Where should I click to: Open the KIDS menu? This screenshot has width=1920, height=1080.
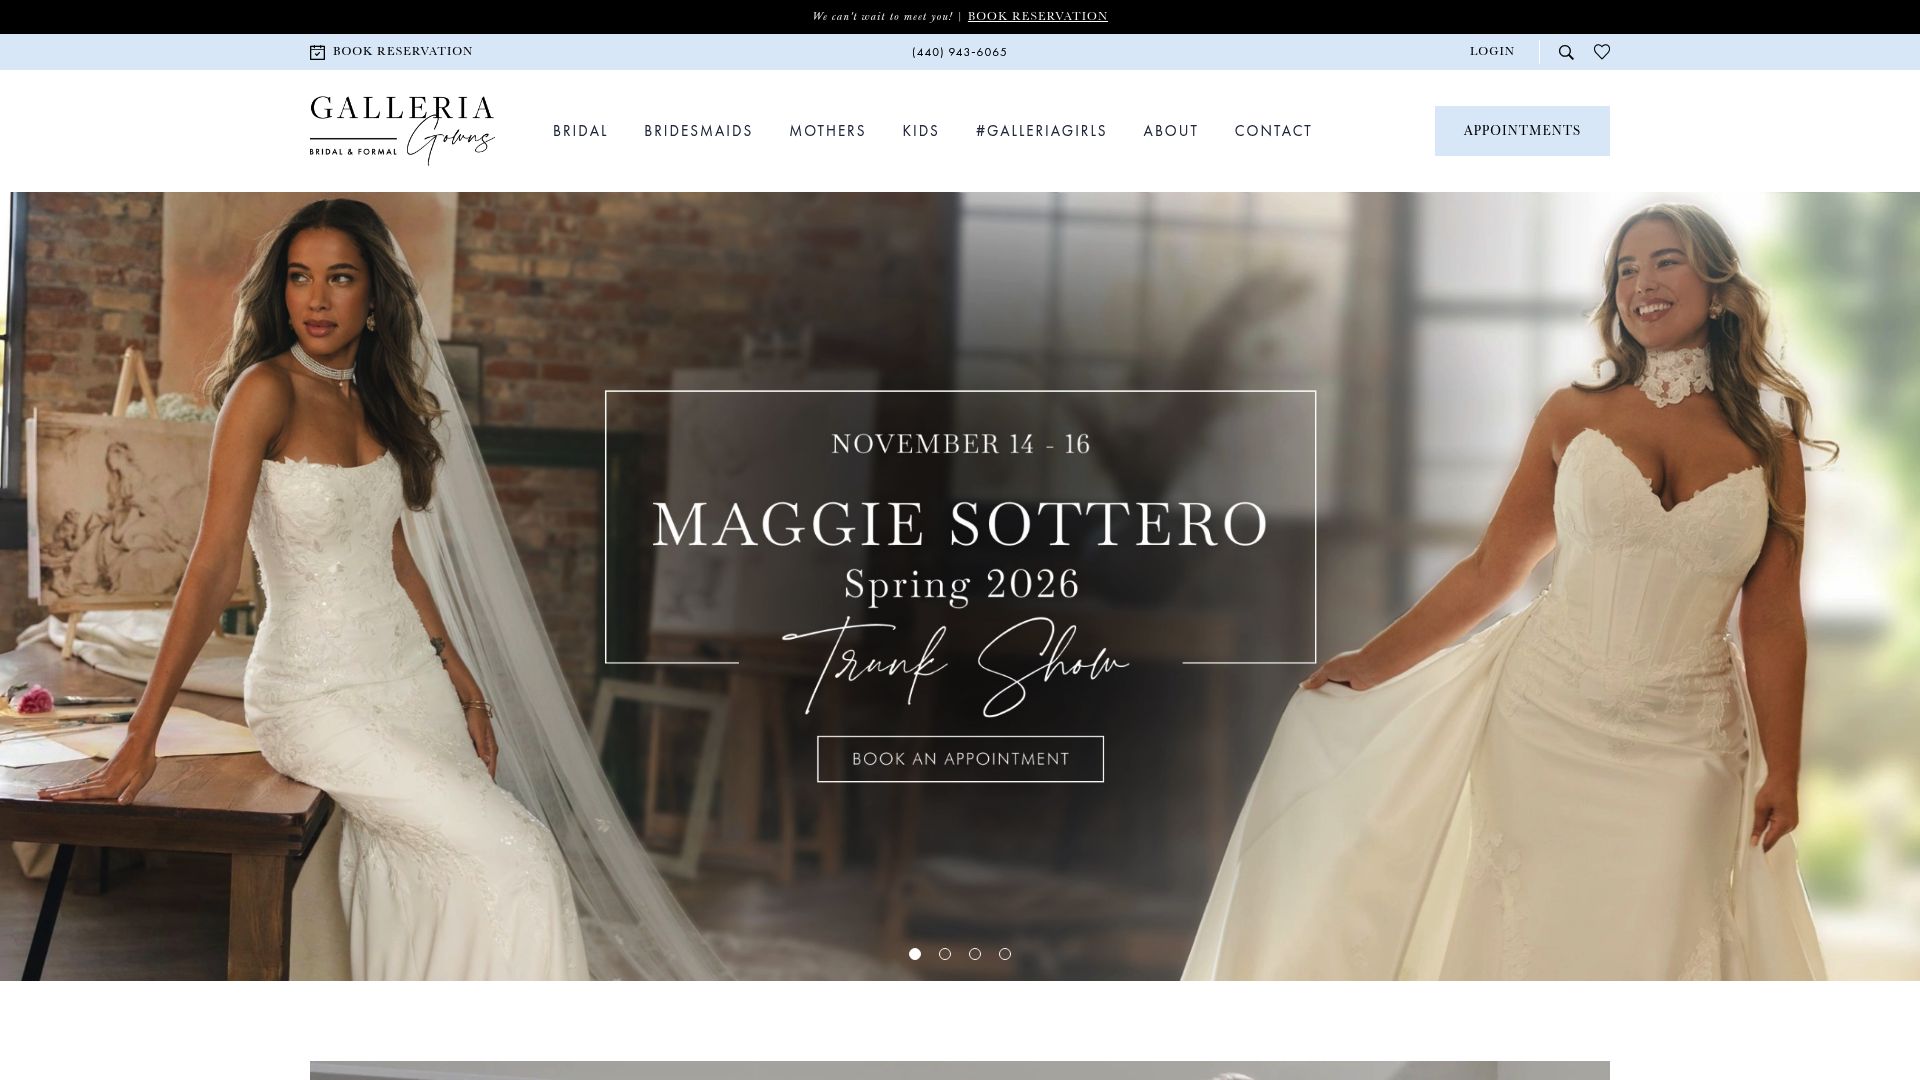click(x=919, y=131)
